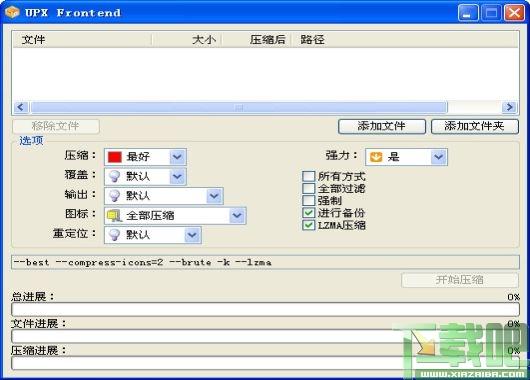
Task: Click the 路径 column header
Action: point(405,40)
